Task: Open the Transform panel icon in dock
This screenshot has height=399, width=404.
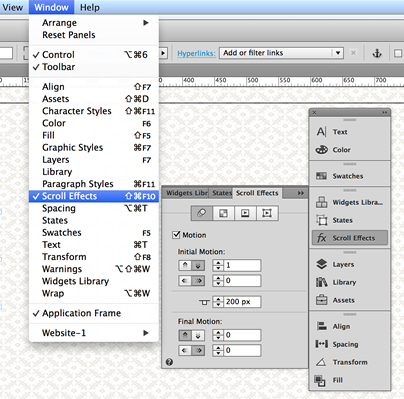Action: pos(321,362)
